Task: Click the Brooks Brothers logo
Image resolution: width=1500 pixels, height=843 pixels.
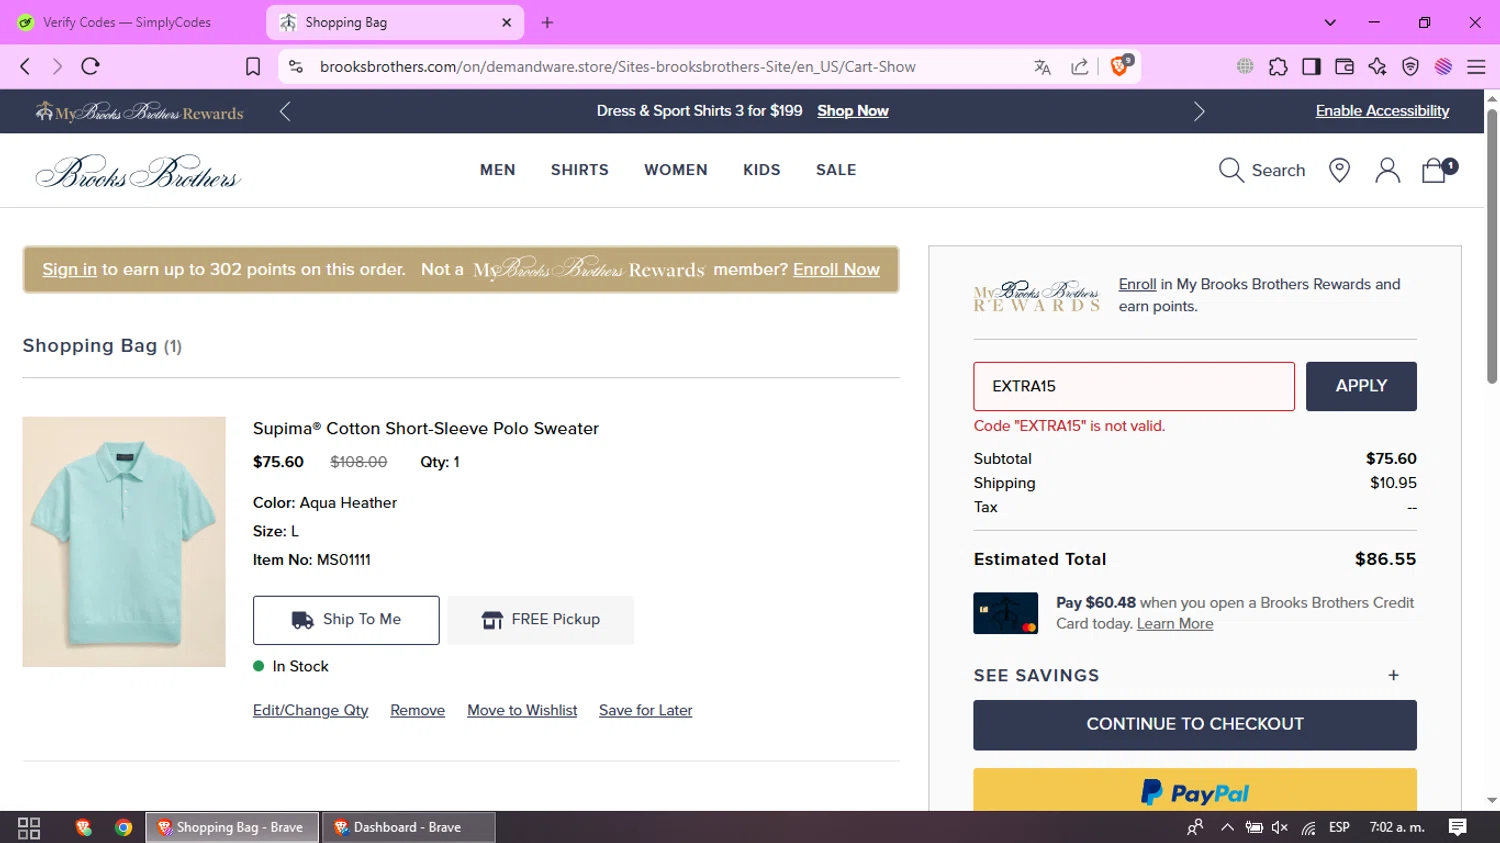Action: [x=138, y=172]
